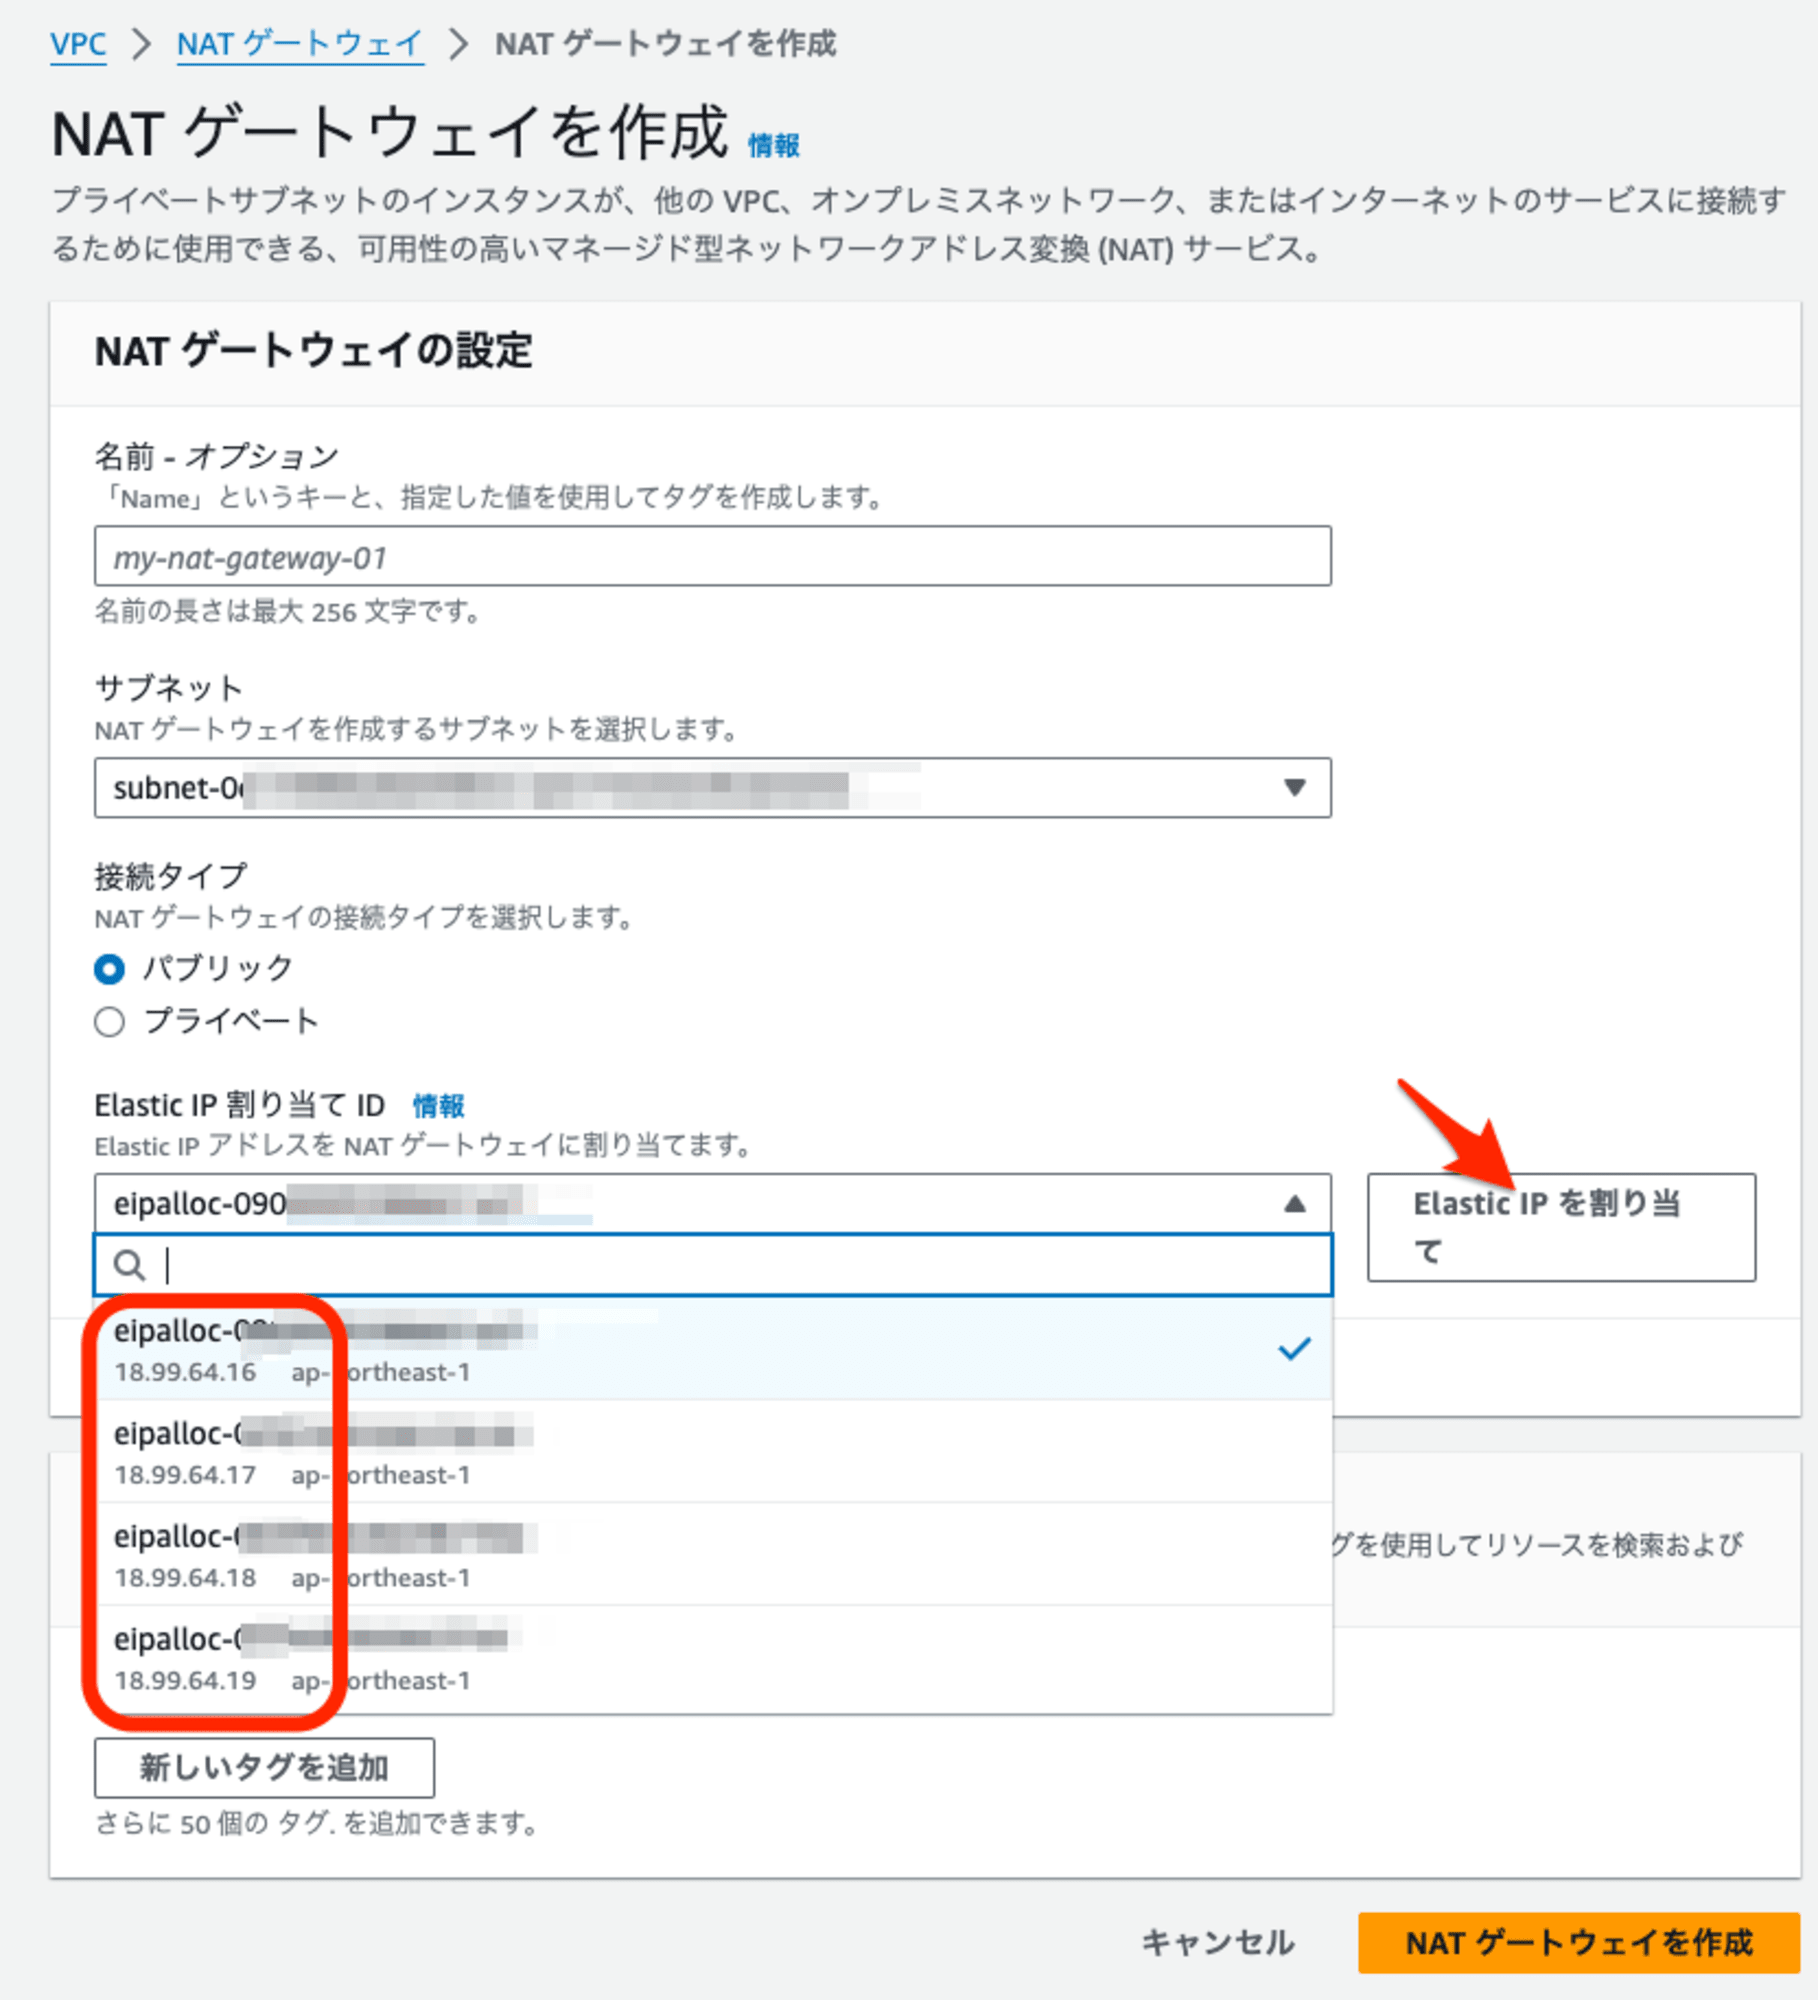The width and height of the screenshot is (1818, 2000).
Task: Open 情報 link beside page title
Action: (774, 146)
